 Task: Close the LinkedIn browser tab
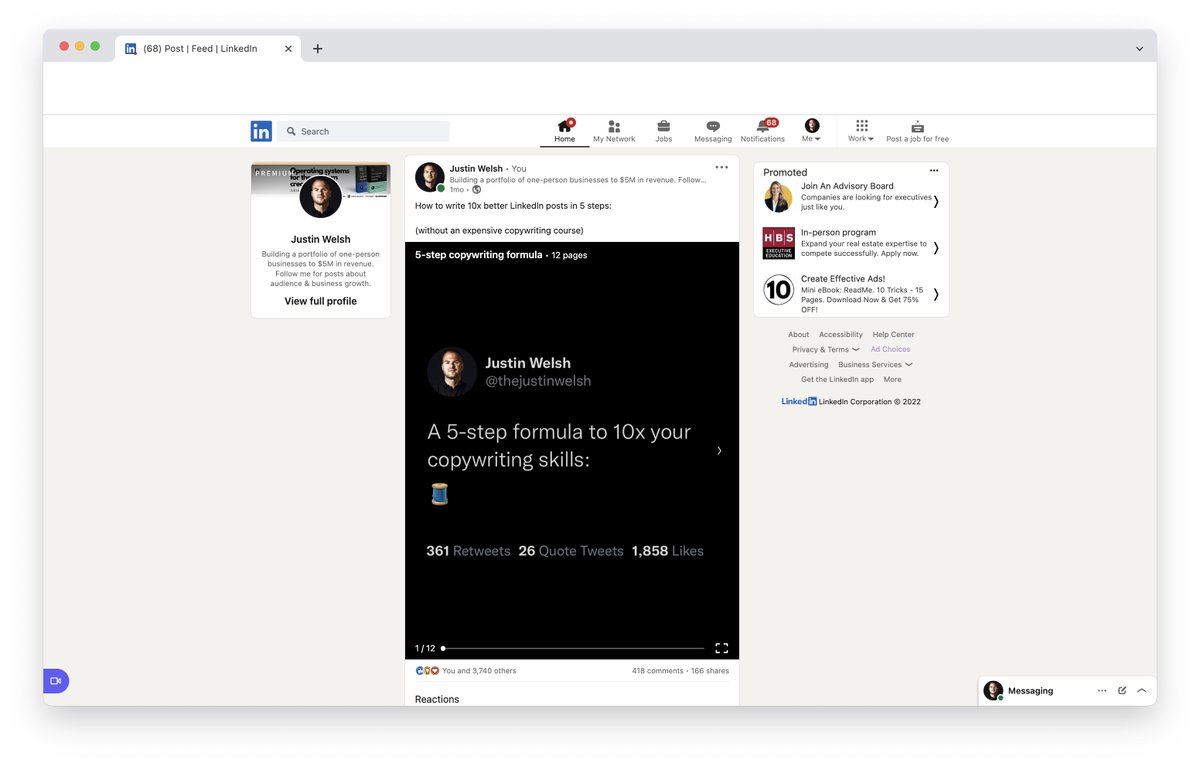[x=288, y=48]
